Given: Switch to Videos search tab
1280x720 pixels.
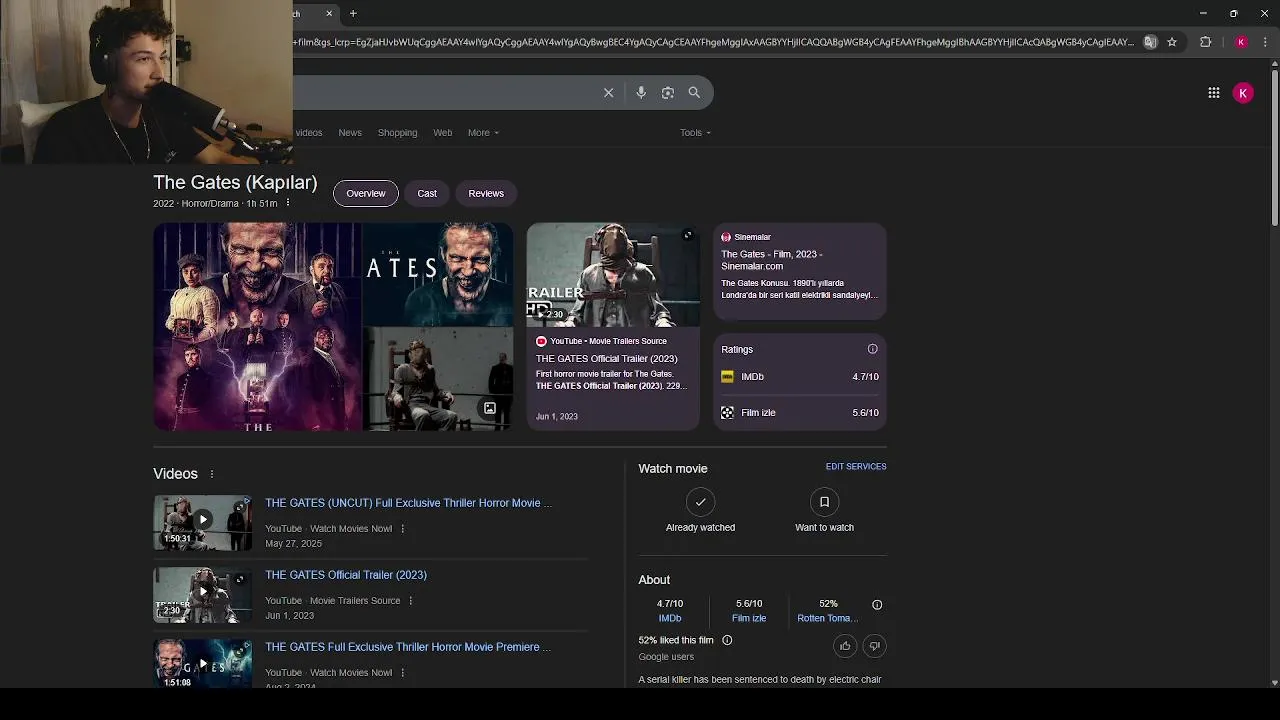Looking at the screenshot, I should (x=308, y=133).
